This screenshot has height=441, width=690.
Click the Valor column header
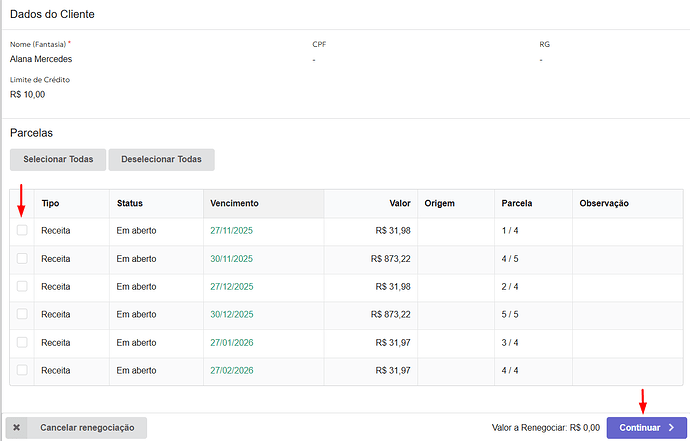click(399, 203)
